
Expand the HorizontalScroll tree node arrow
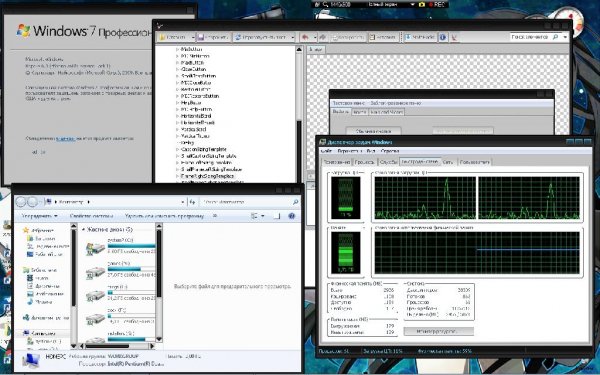(177, 116)
